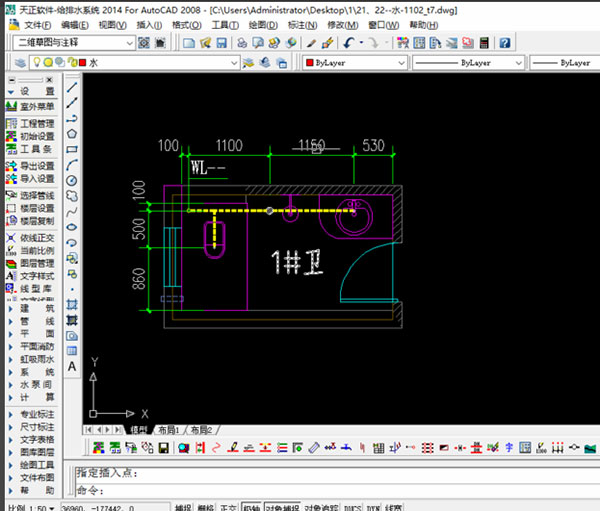Click the Save icon in the toolbar

(220, 43)
